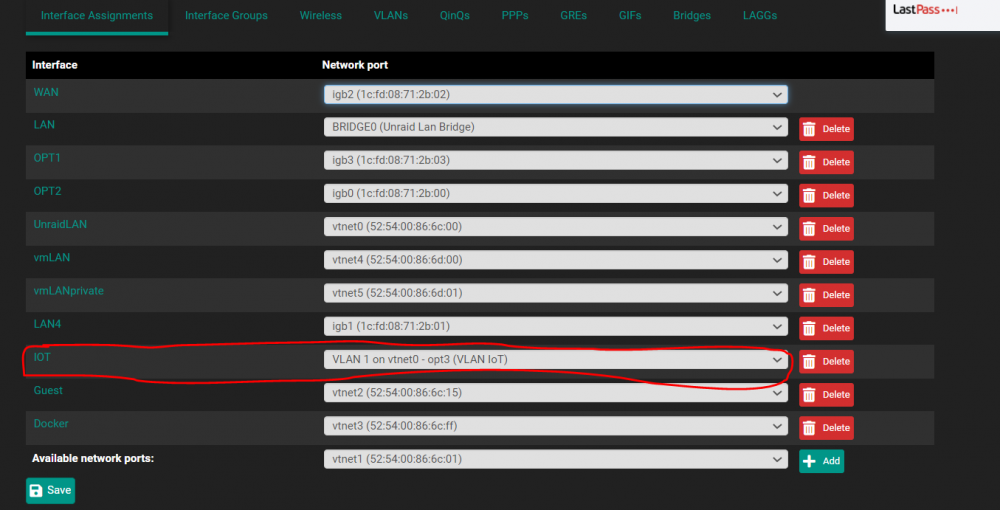The width and height of the screenshot is (1000, 510).
Task: Delete the UnraidLAN interface assignment
Action: click(x=826, y=228)
